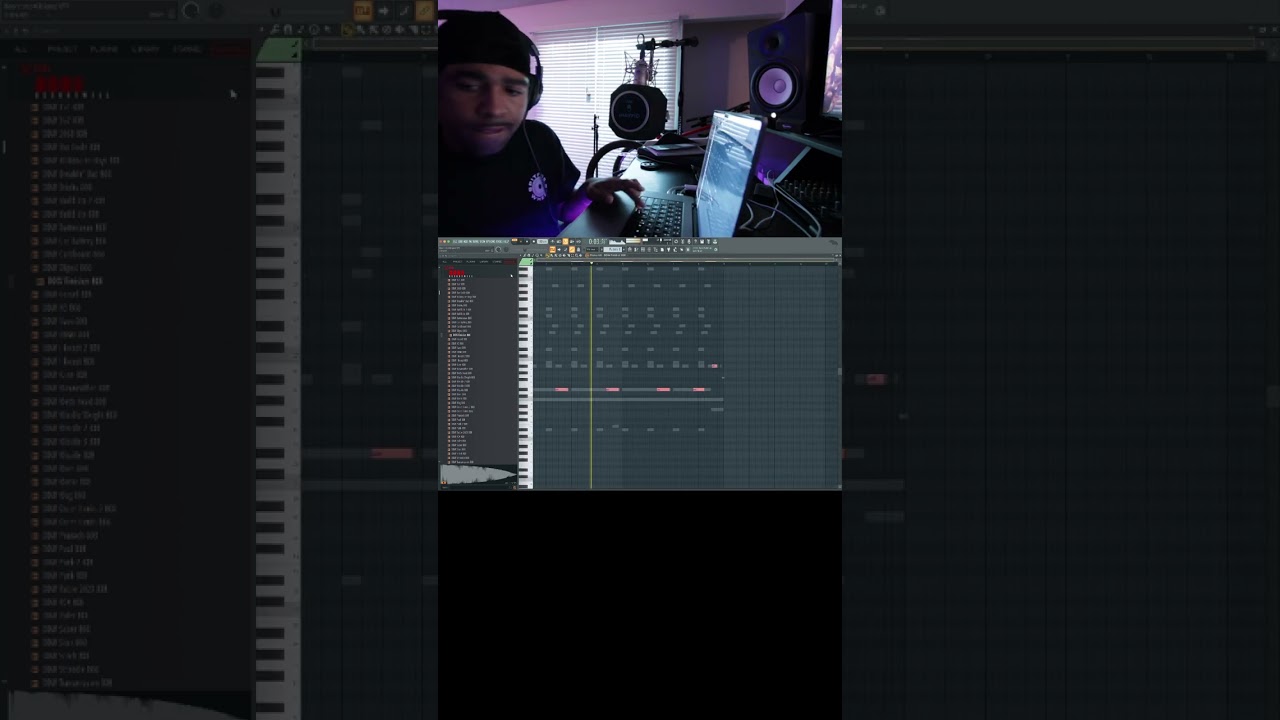Open the pattern selector dropdown

point(613,249)
